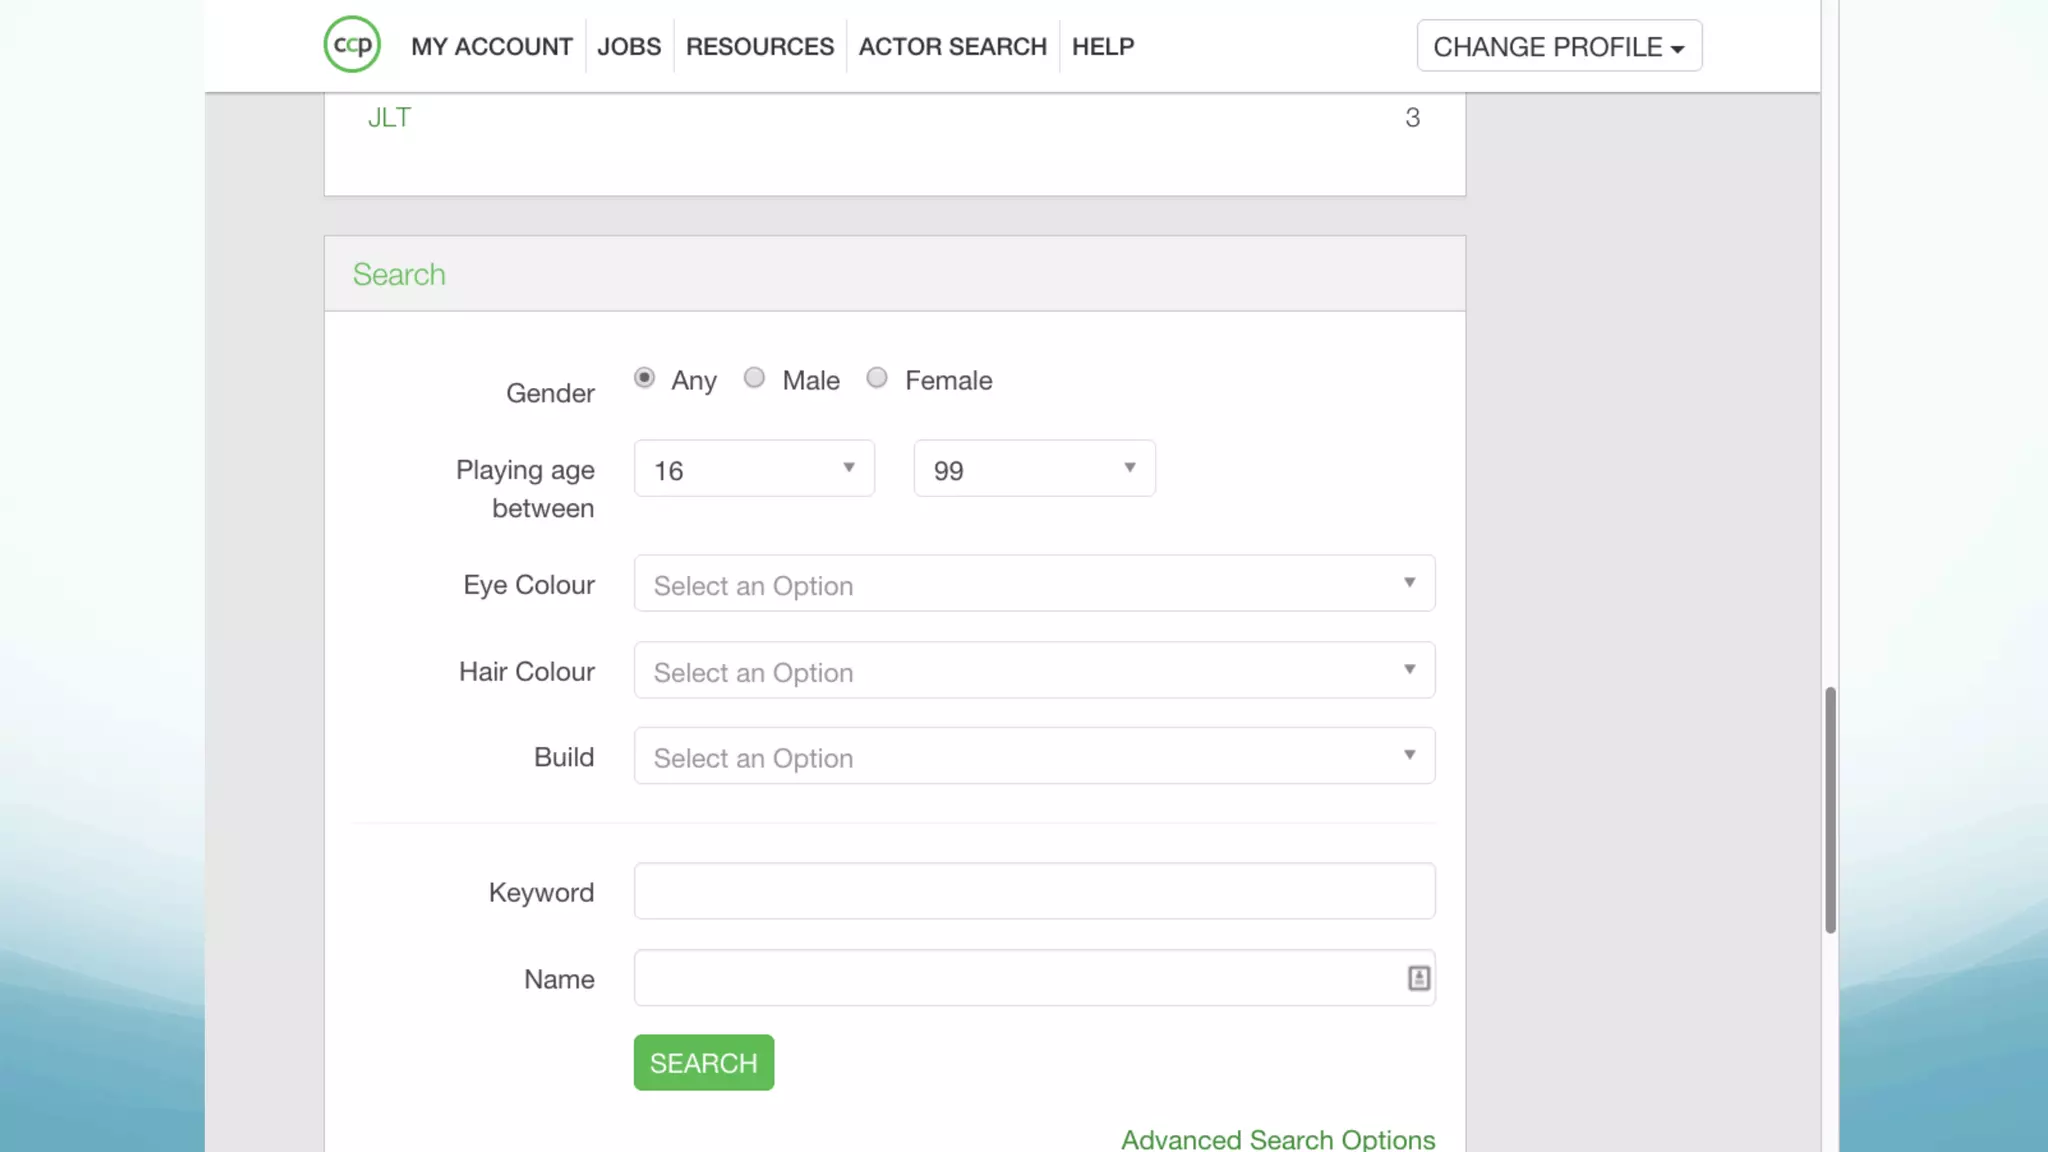Screen dimensions: 2048x1152
Task: Open the My Account menu
Action: (491, 47)
